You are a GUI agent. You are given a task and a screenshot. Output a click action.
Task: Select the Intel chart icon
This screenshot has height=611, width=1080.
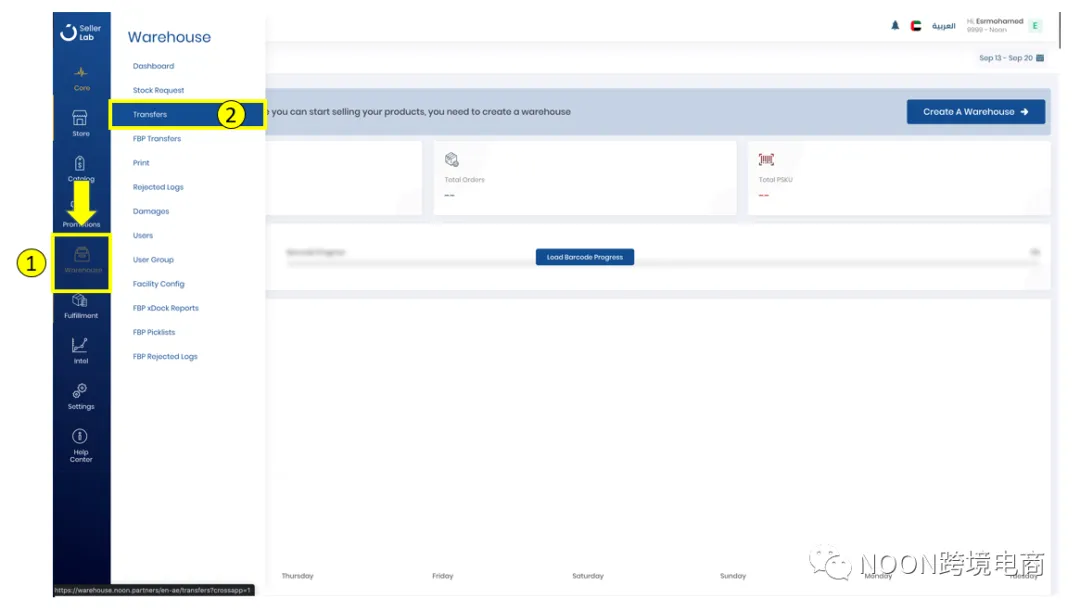[81, 347]
